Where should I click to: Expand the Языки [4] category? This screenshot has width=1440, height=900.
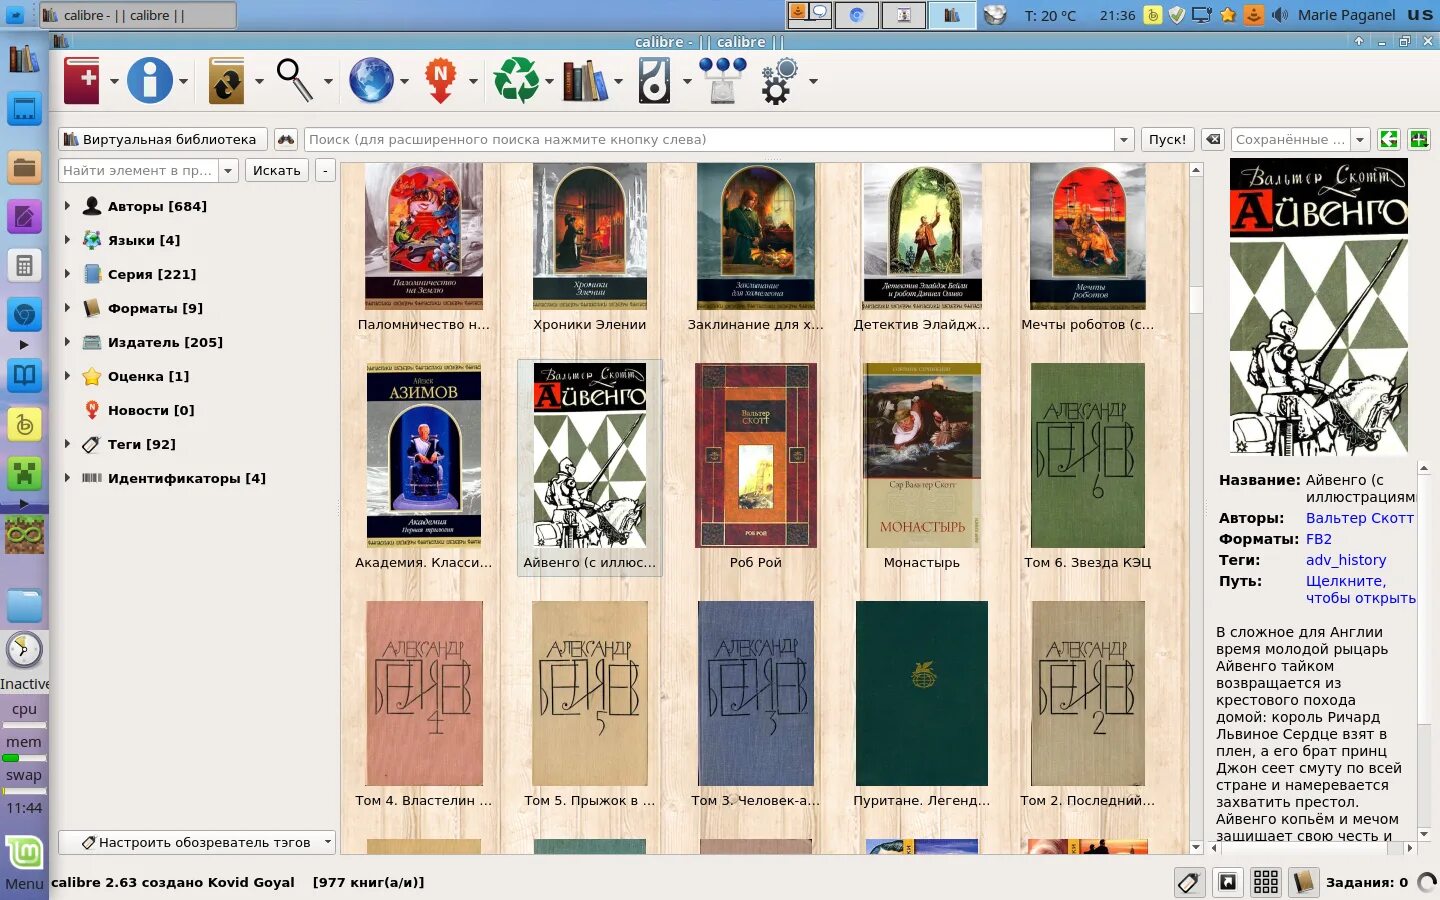click(x=67, y=240)
